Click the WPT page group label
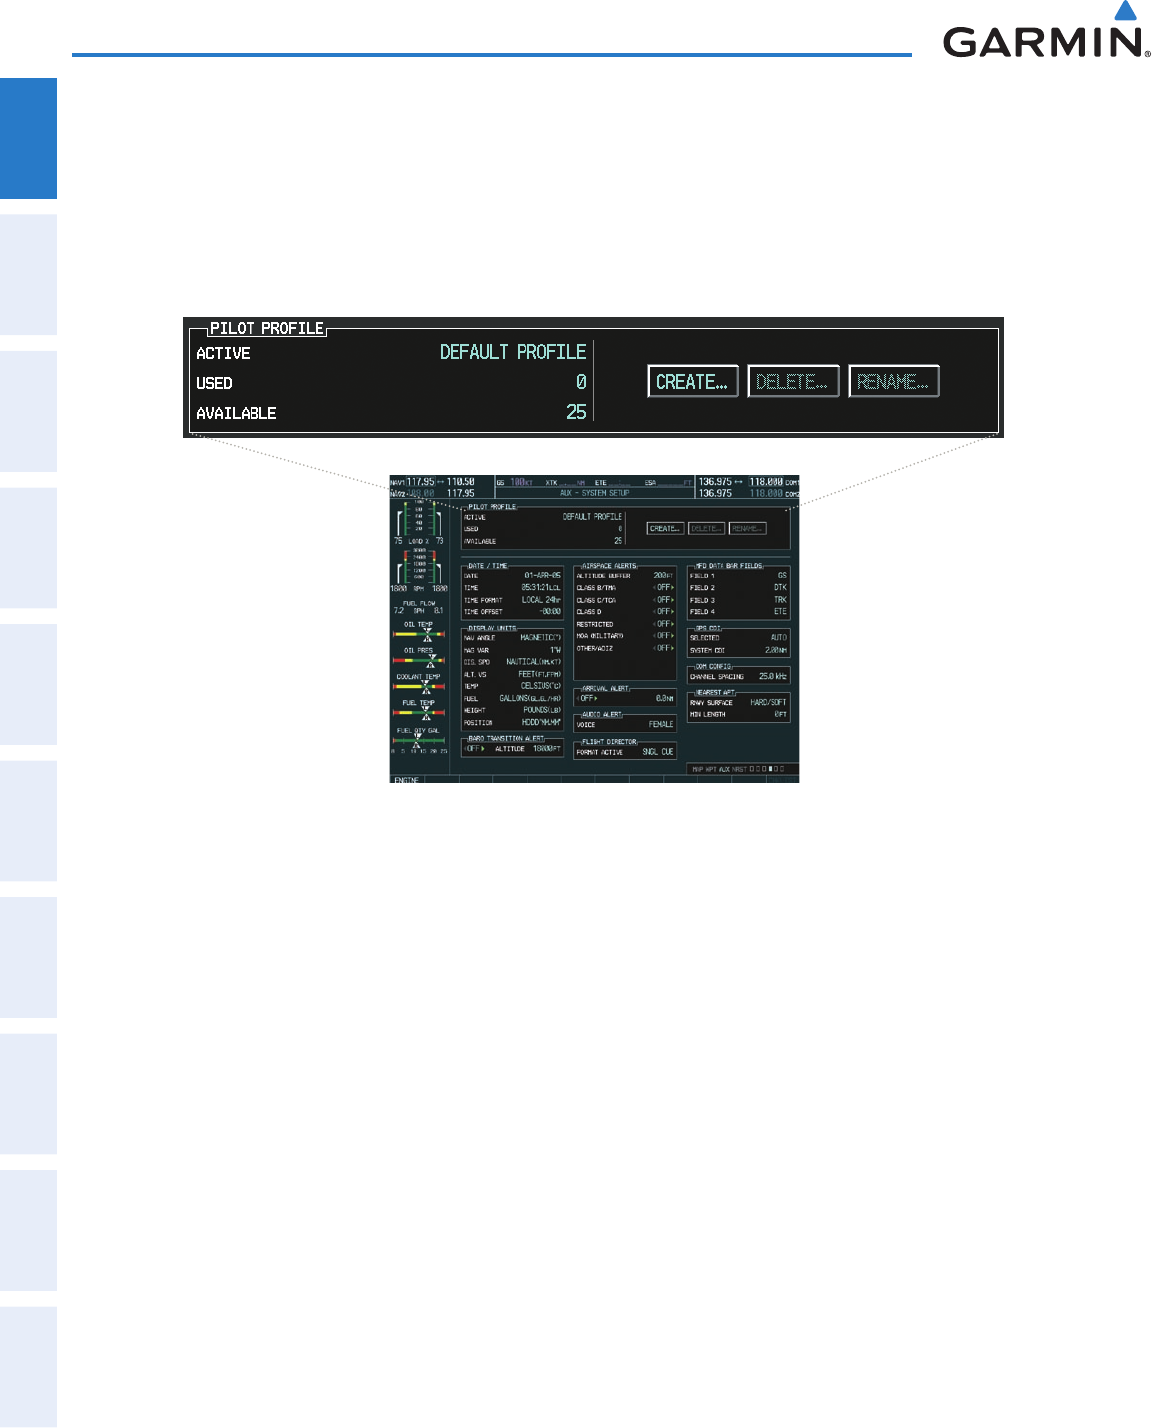 (713, 769)
